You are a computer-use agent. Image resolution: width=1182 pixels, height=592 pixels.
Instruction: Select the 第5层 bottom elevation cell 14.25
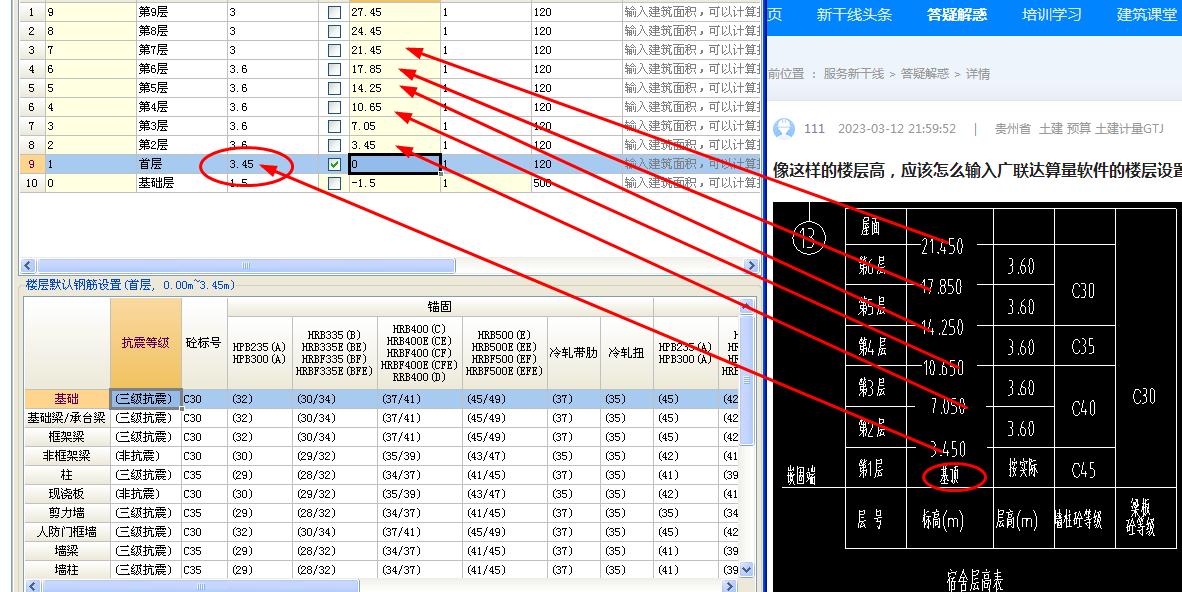tap(394, 87)
